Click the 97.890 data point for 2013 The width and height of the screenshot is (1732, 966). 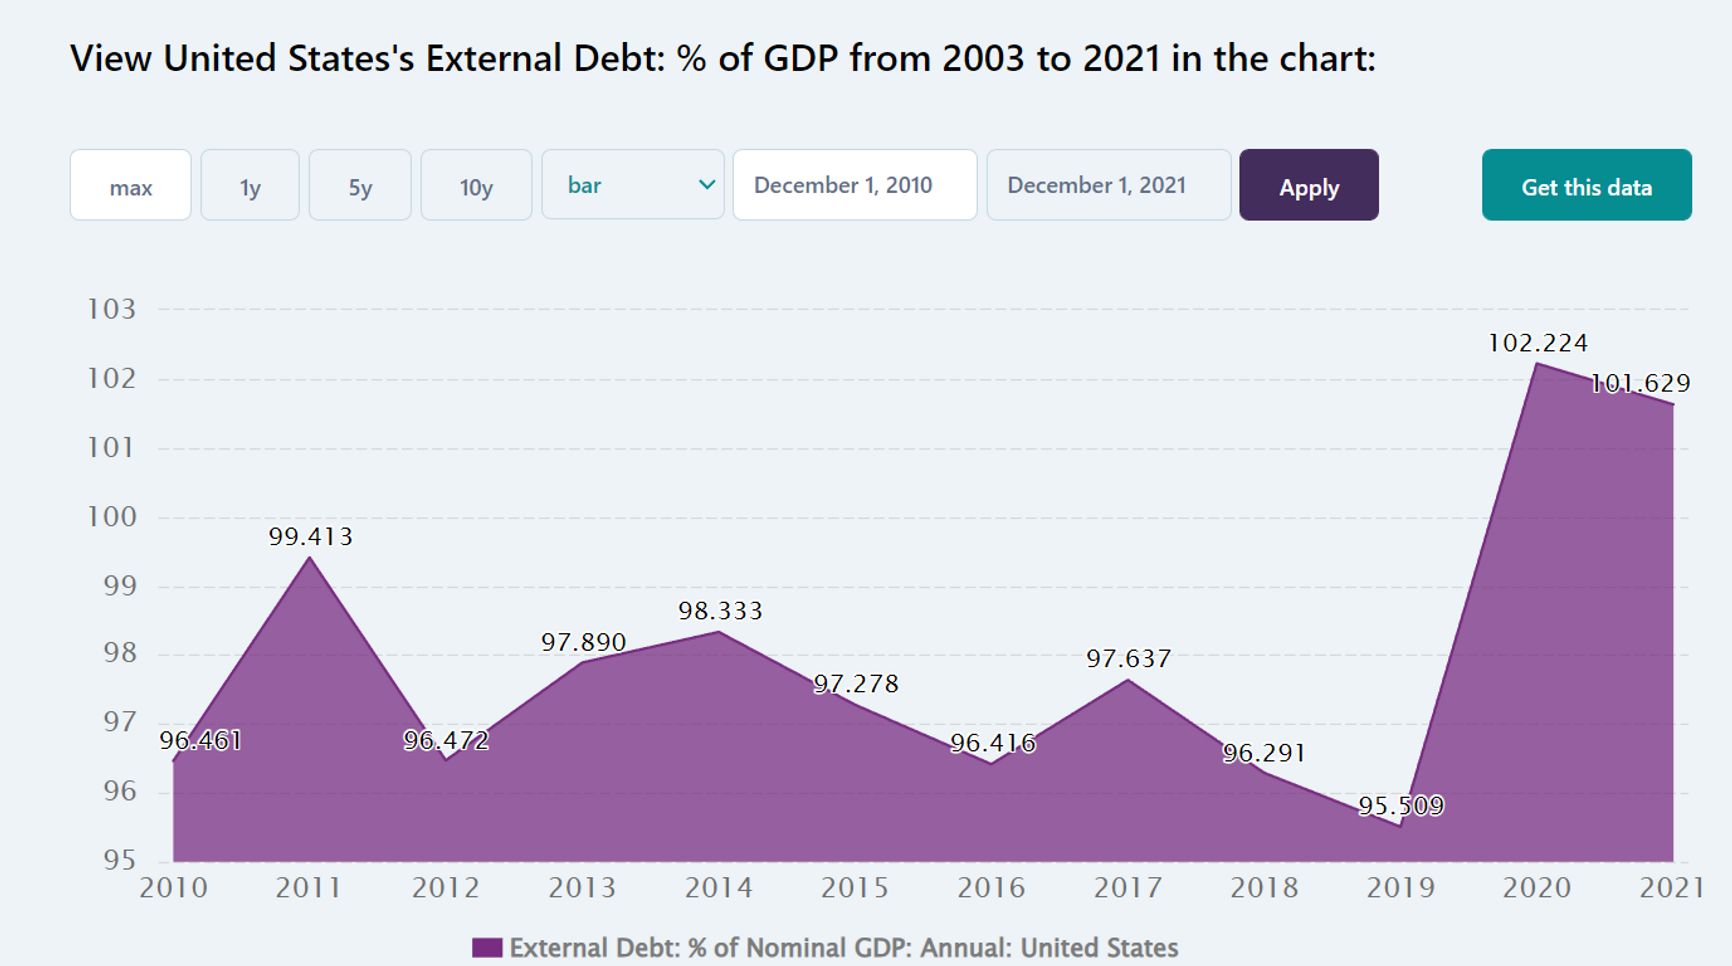(x=582, y=662)
